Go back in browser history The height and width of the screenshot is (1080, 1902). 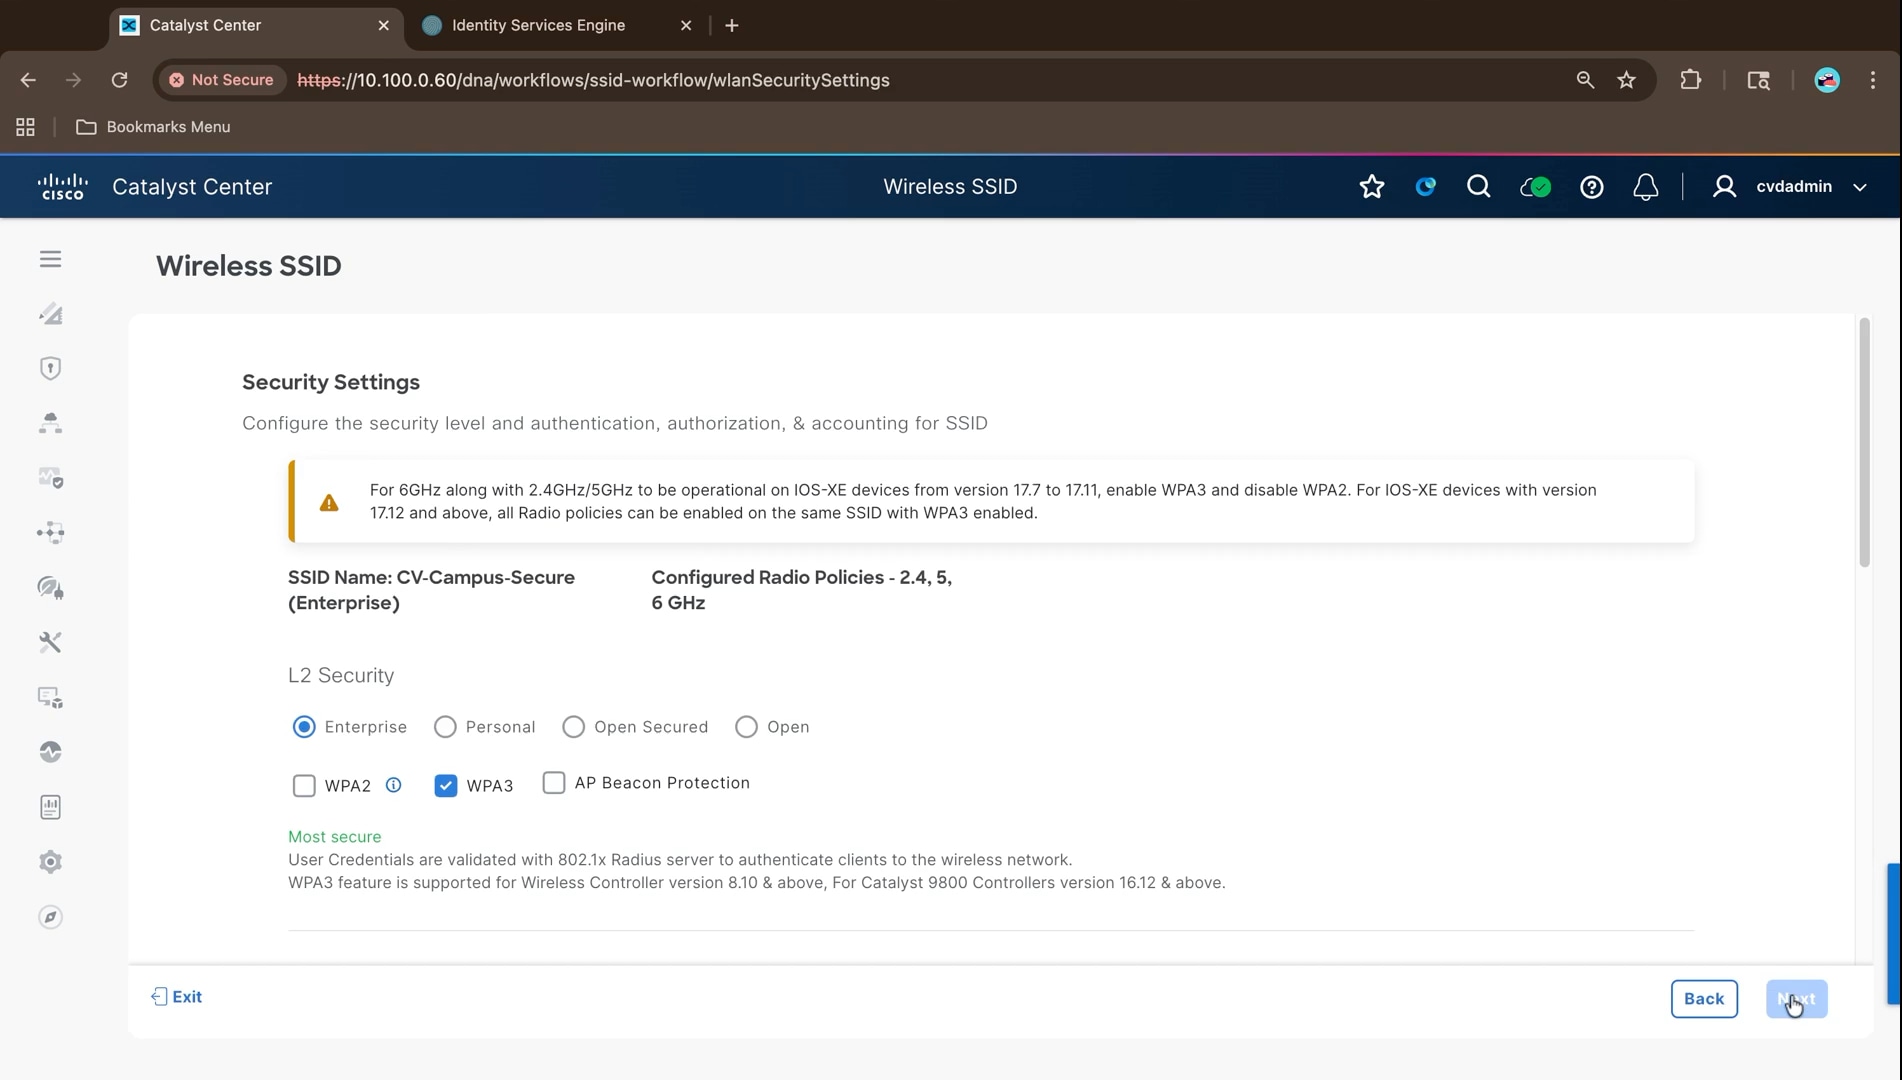click(x=28, y=80)
